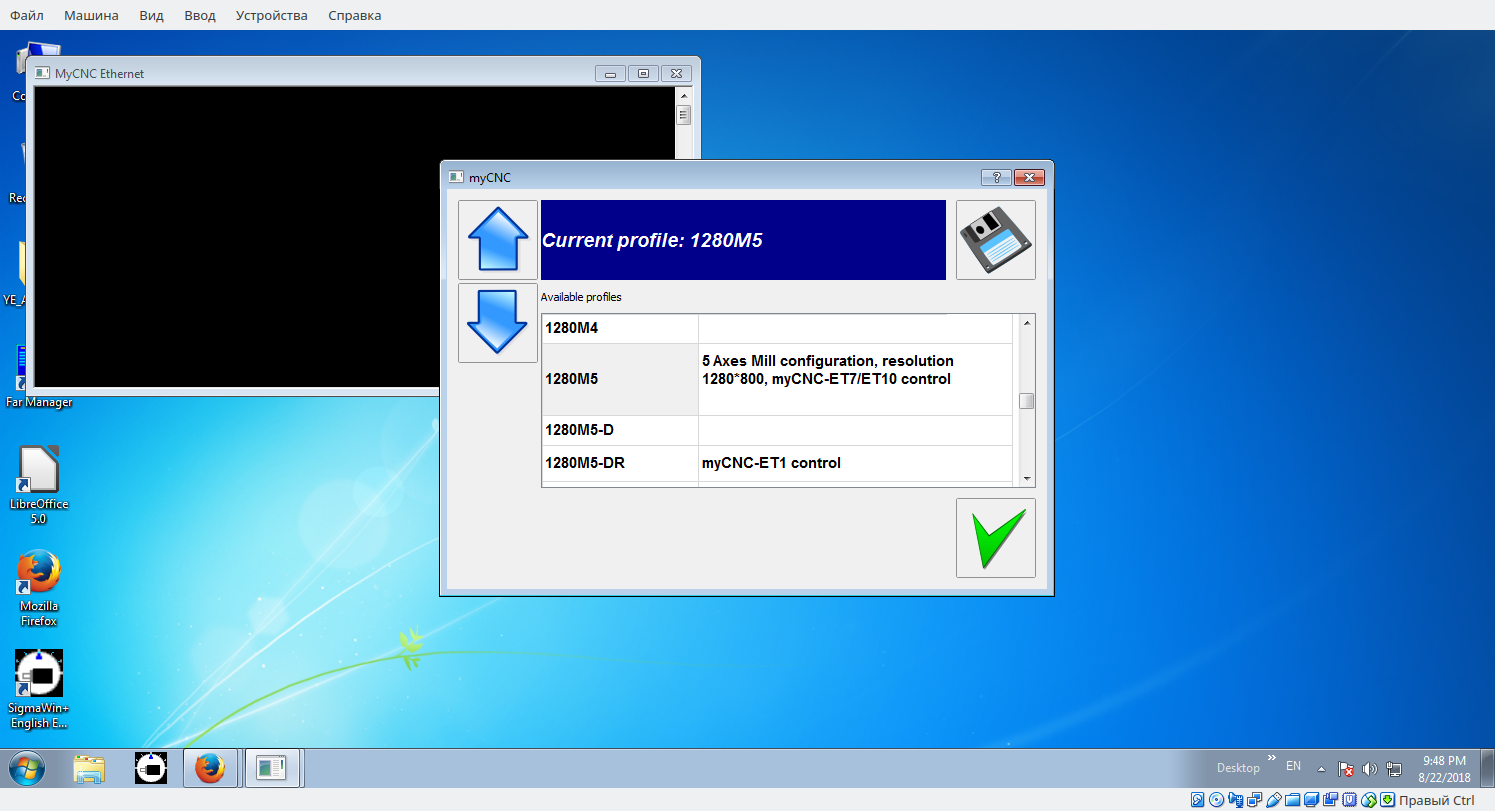Confirm with the green checkmark button
Screen dimensions: 1495x811
pos(995,538)
